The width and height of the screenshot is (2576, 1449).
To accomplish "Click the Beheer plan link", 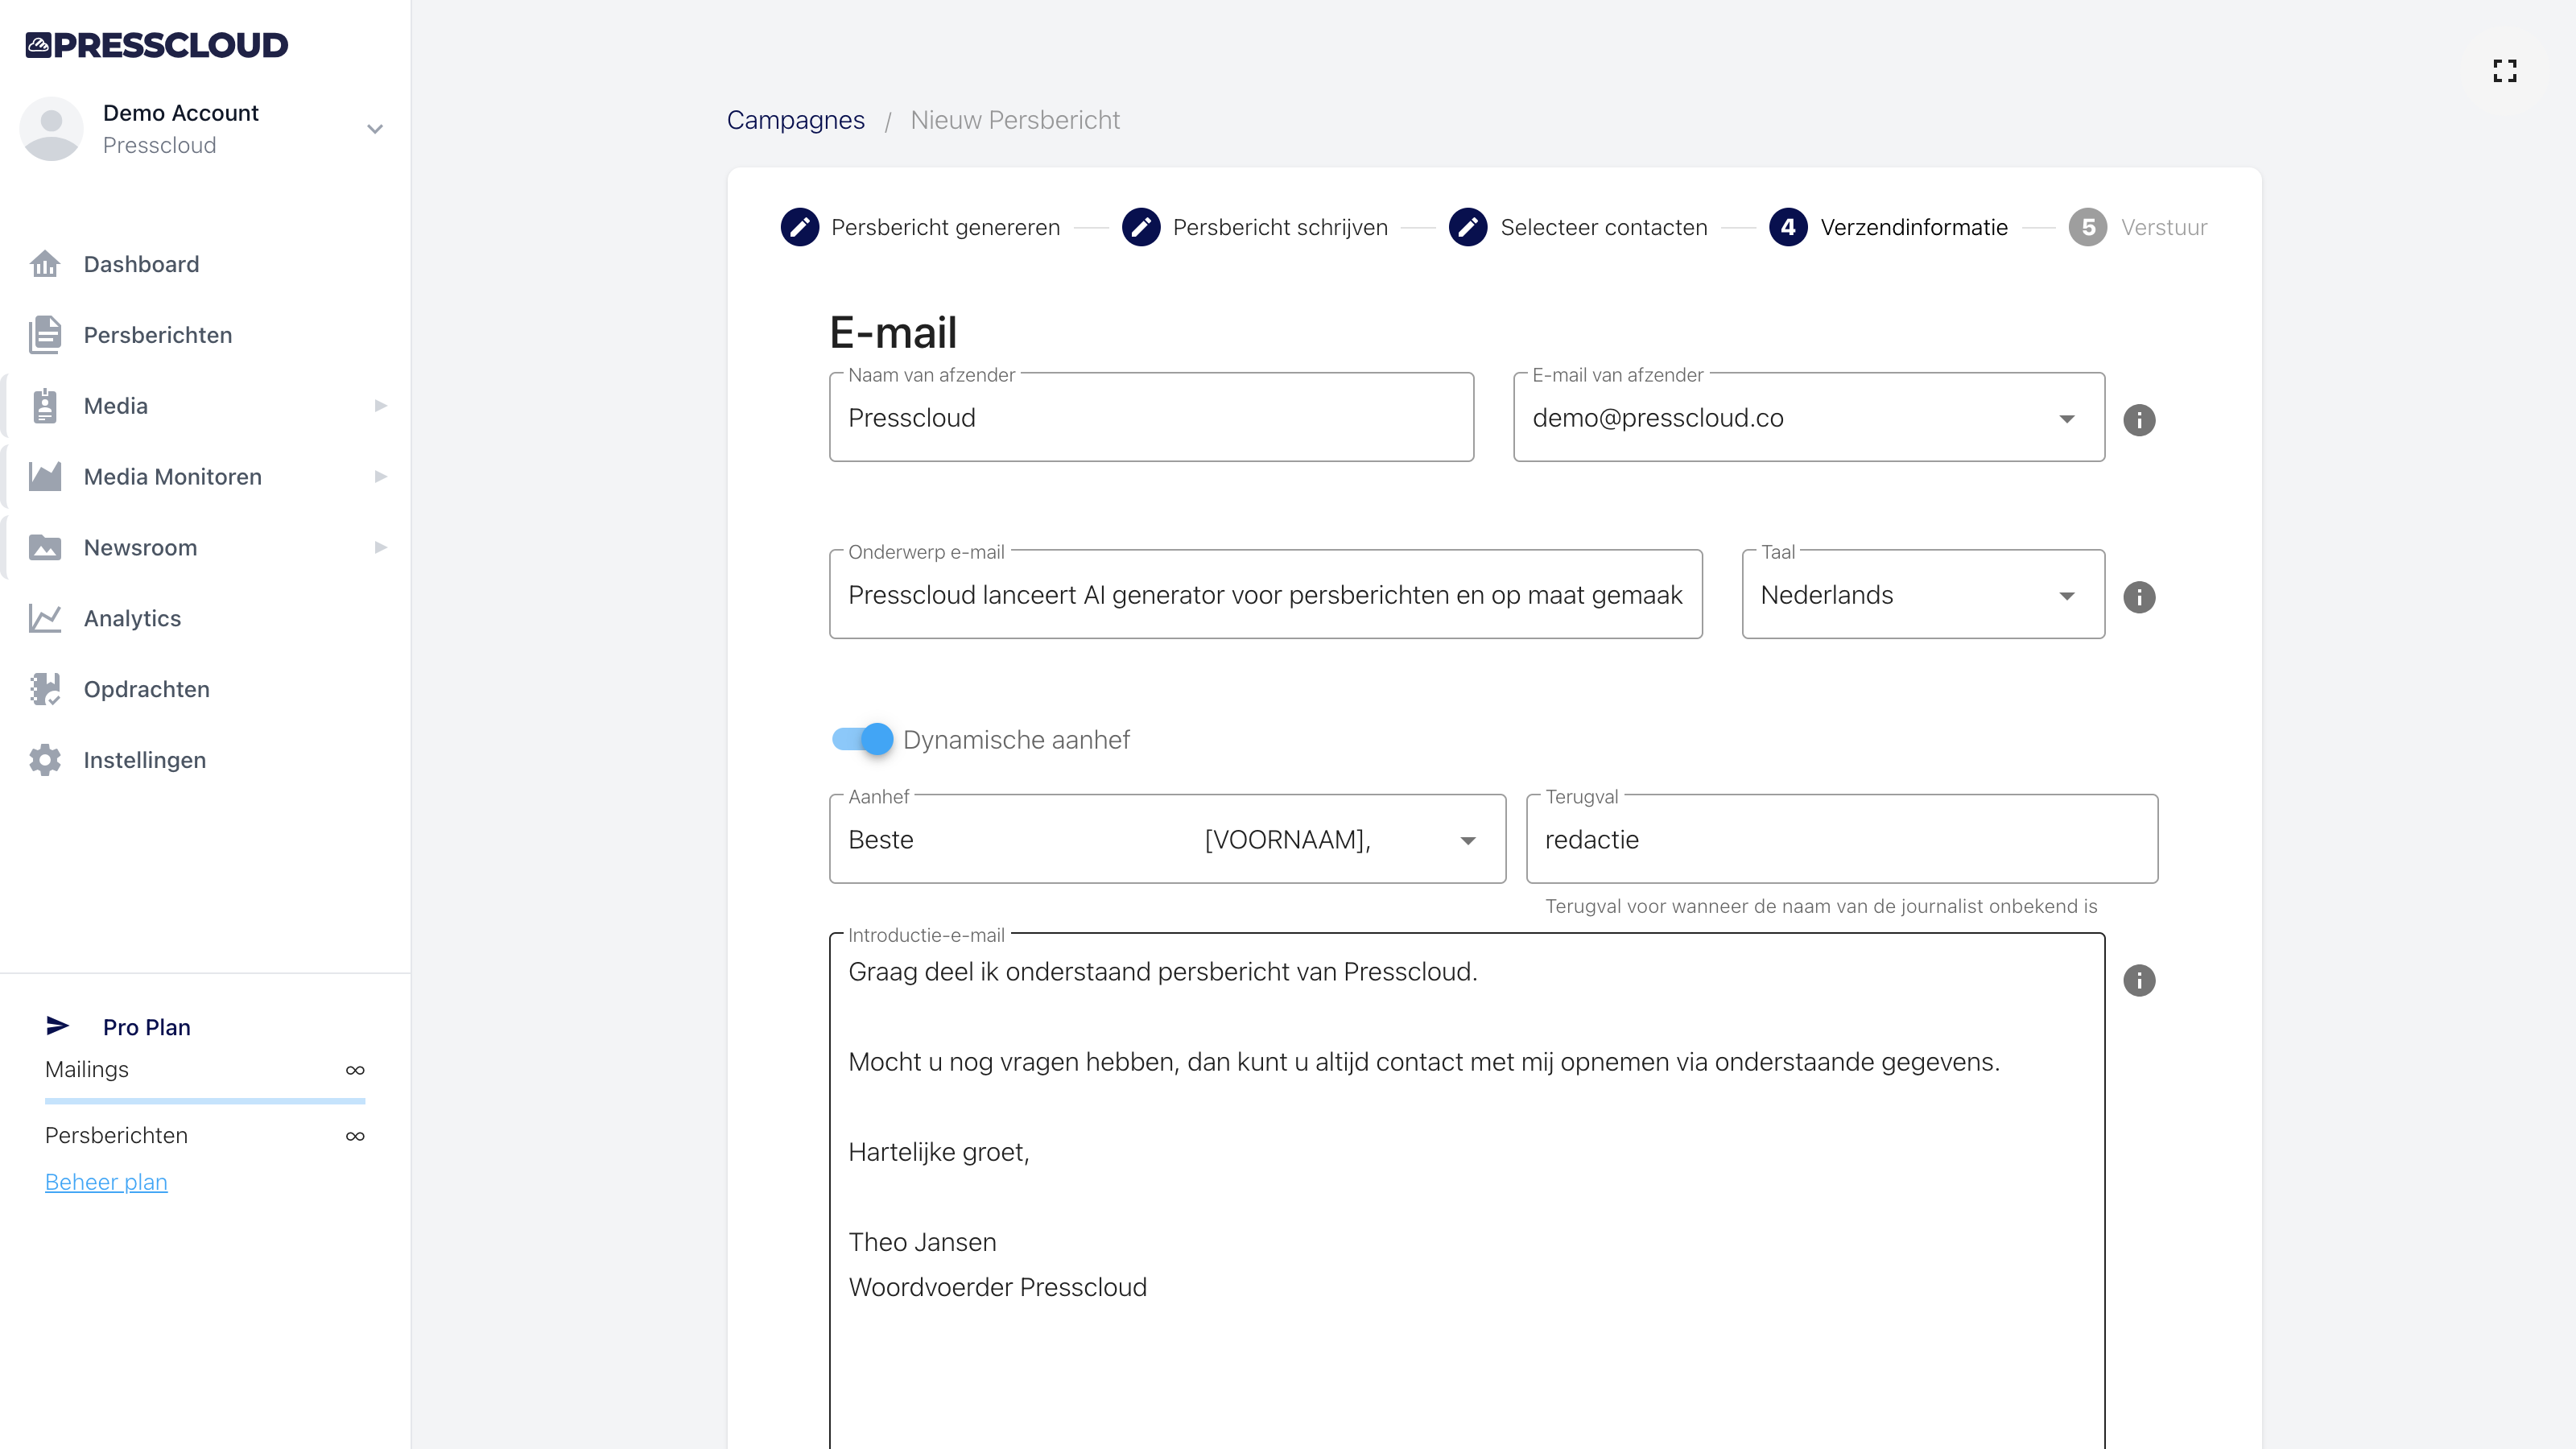I will pyautogui.click(x=106, y=1182).
